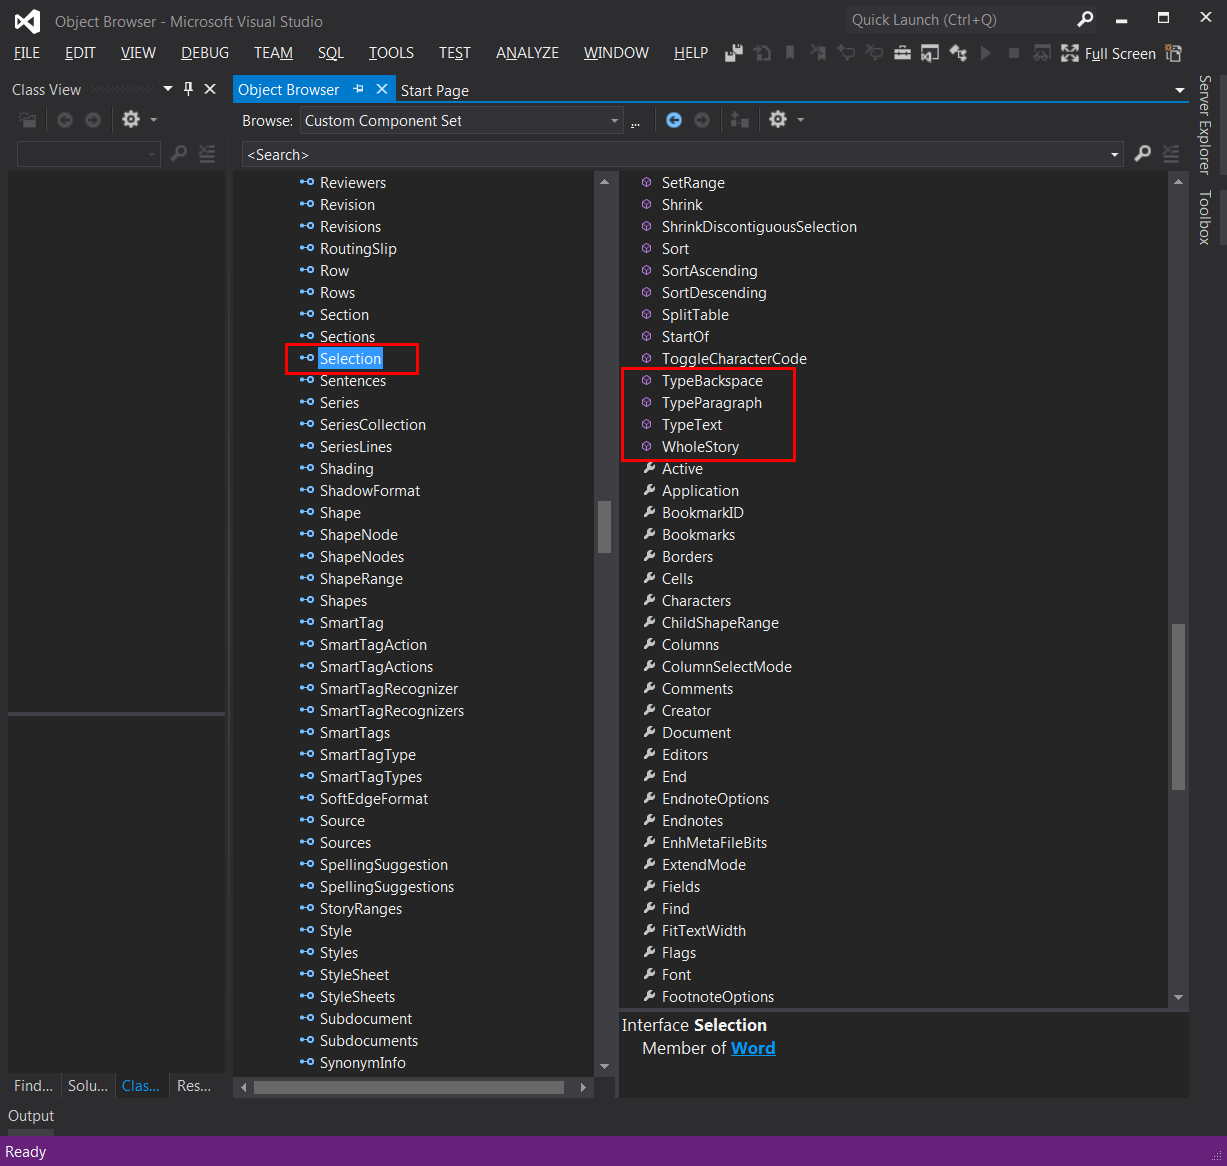Select the ToggleCharacterCode method
1227x1166 pixels.
click(734, 359)
